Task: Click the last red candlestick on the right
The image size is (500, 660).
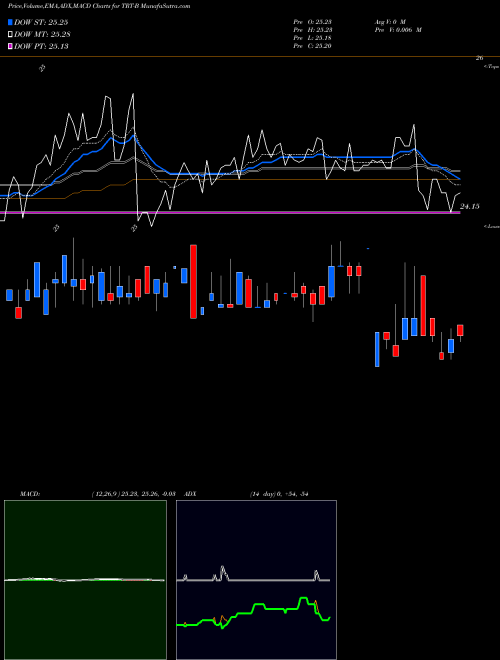Action: coord(460,330)
